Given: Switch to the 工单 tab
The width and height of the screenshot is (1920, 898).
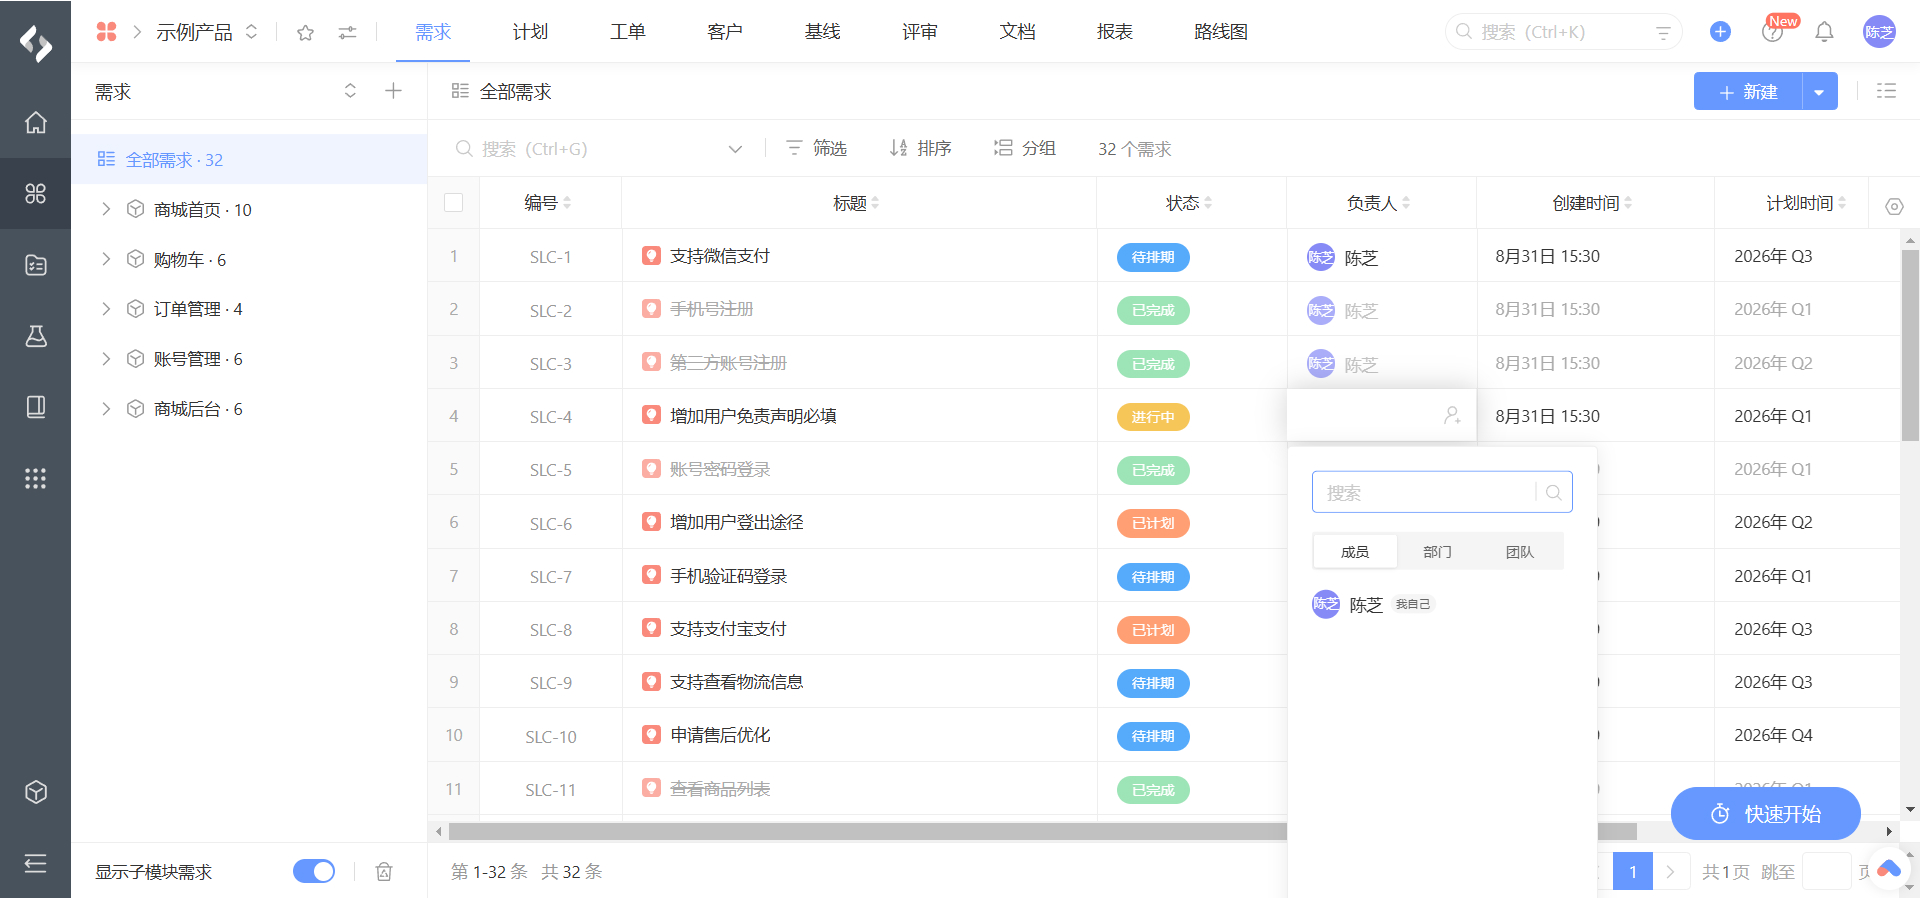Looking at the screenshot, I should (x=628, y=32).
